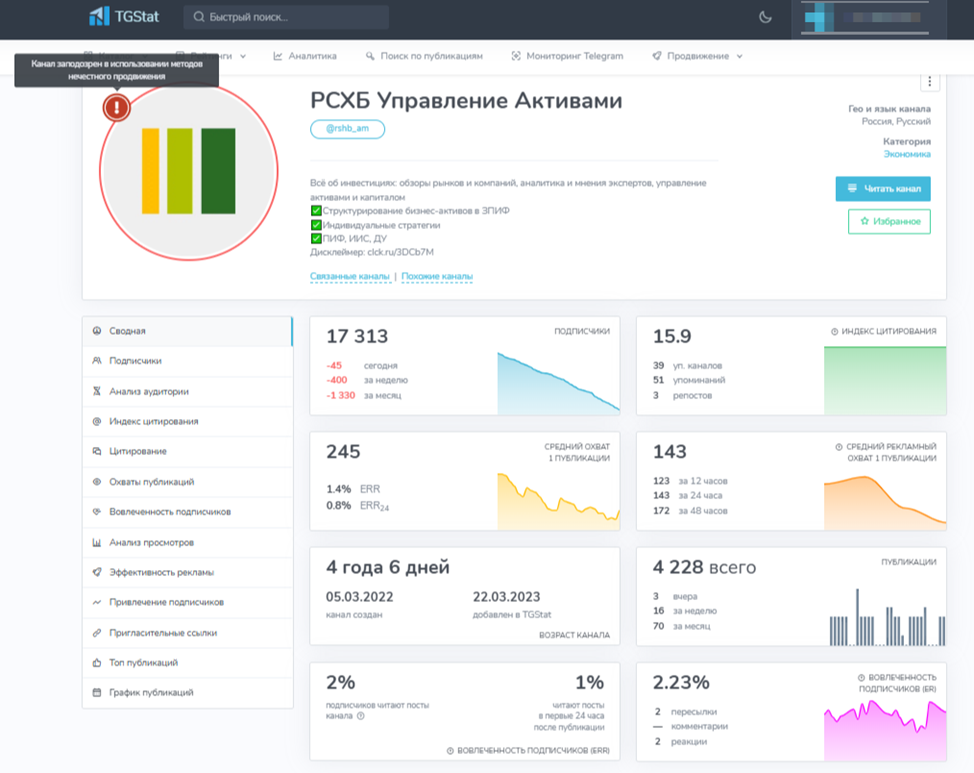Click the Продвижение megaphone icon in navbar
This screenshot has height=773, width=974.
(x=657, y=56)
